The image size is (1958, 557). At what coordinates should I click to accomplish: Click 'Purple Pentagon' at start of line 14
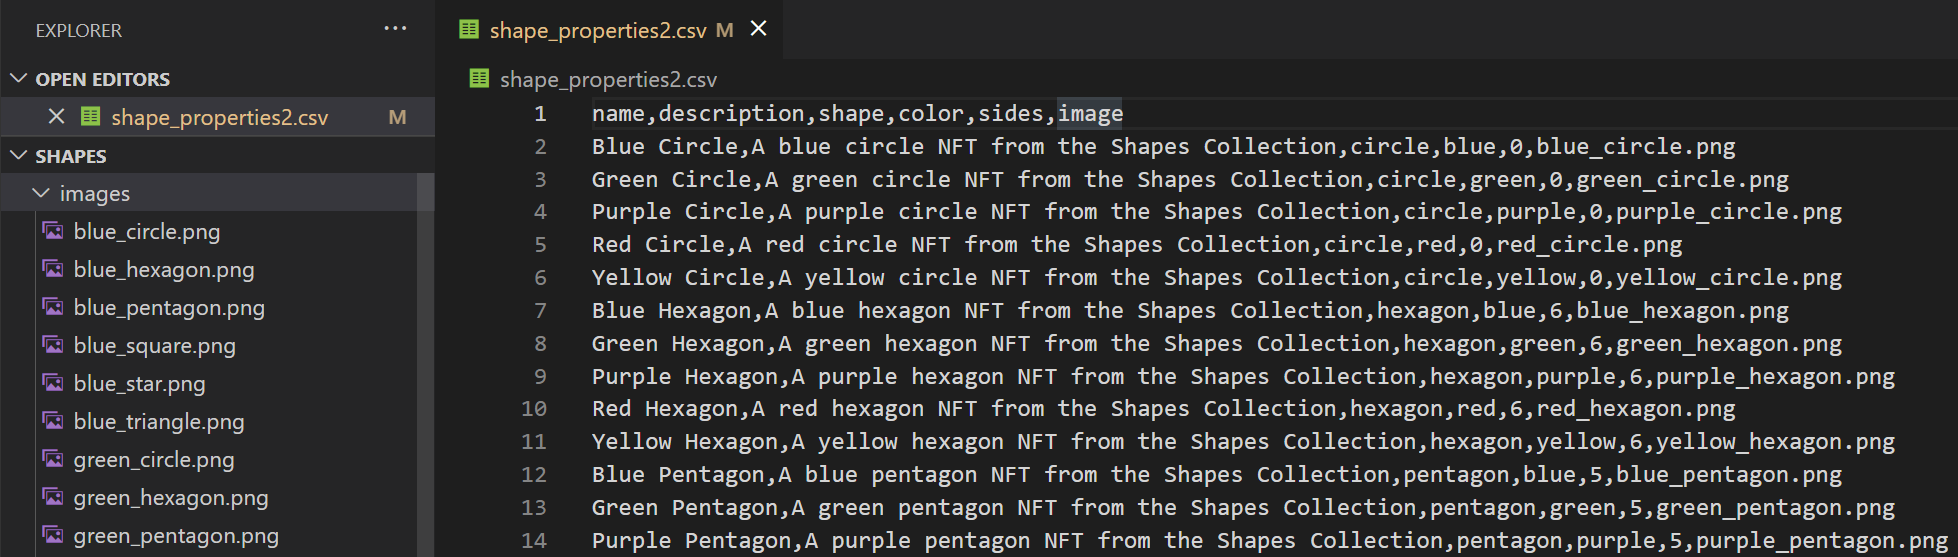[698, 541]
